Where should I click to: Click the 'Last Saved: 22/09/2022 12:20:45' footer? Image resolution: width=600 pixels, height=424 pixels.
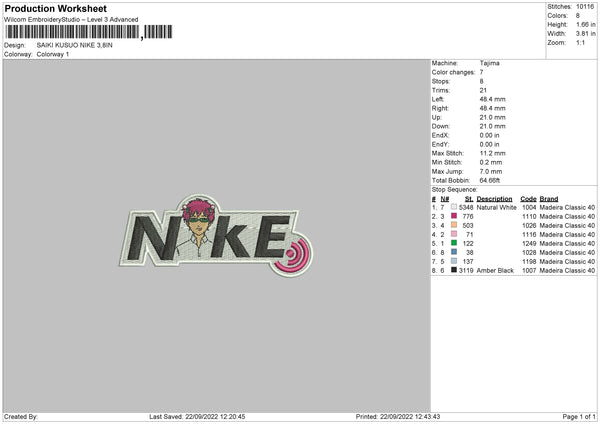pos(197,417)
